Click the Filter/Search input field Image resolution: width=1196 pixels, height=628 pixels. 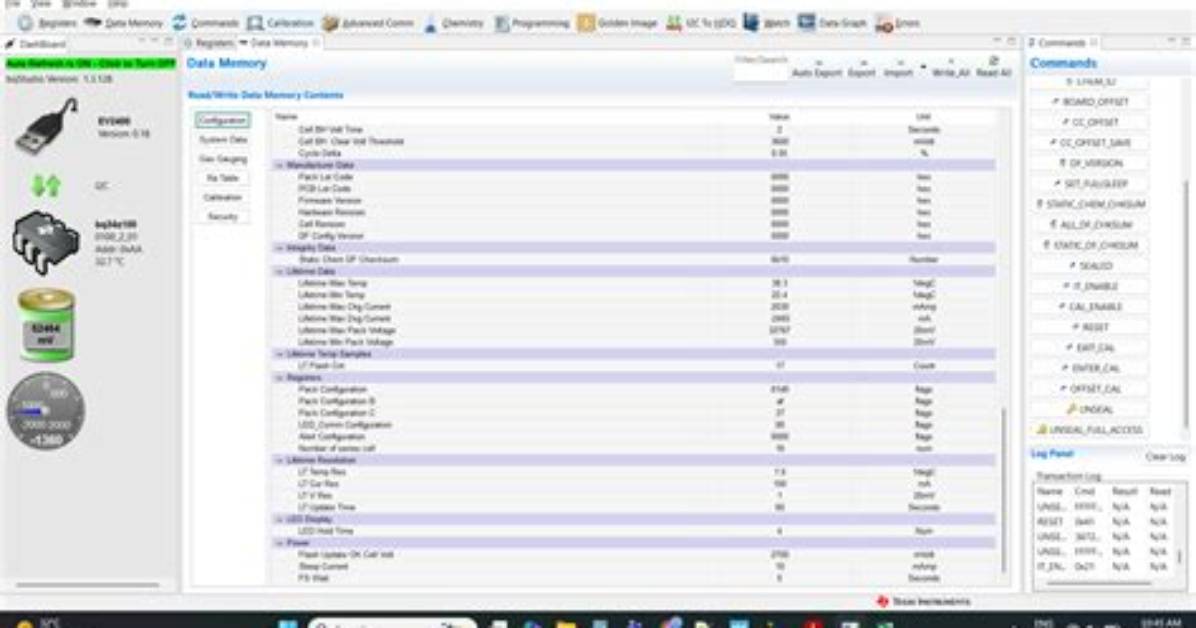coord(760,72)
